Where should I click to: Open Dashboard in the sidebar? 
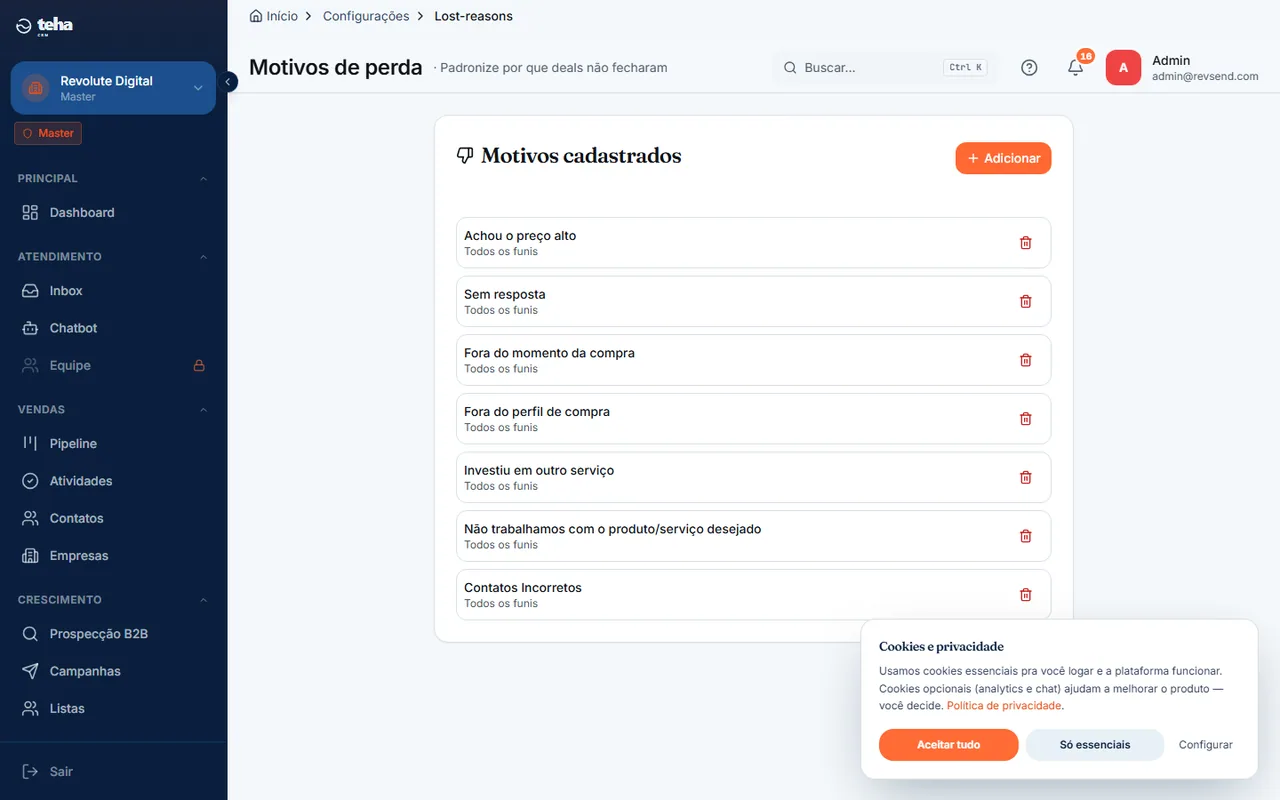[114, 212]
